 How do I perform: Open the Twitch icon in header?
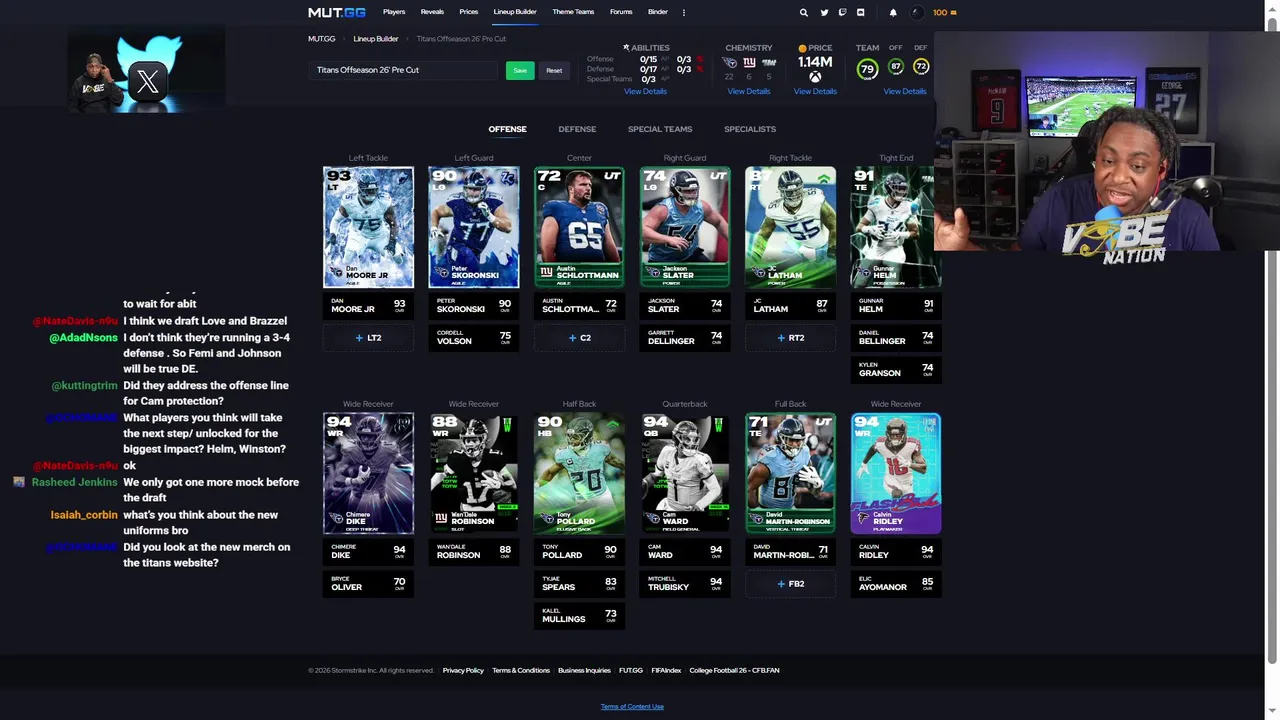pos(842,13)
